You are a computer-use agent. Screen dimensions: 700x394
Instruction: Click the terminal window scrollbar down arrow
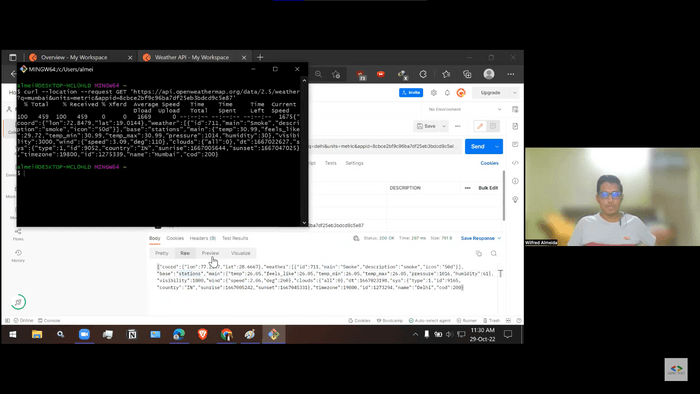point(304,223)
